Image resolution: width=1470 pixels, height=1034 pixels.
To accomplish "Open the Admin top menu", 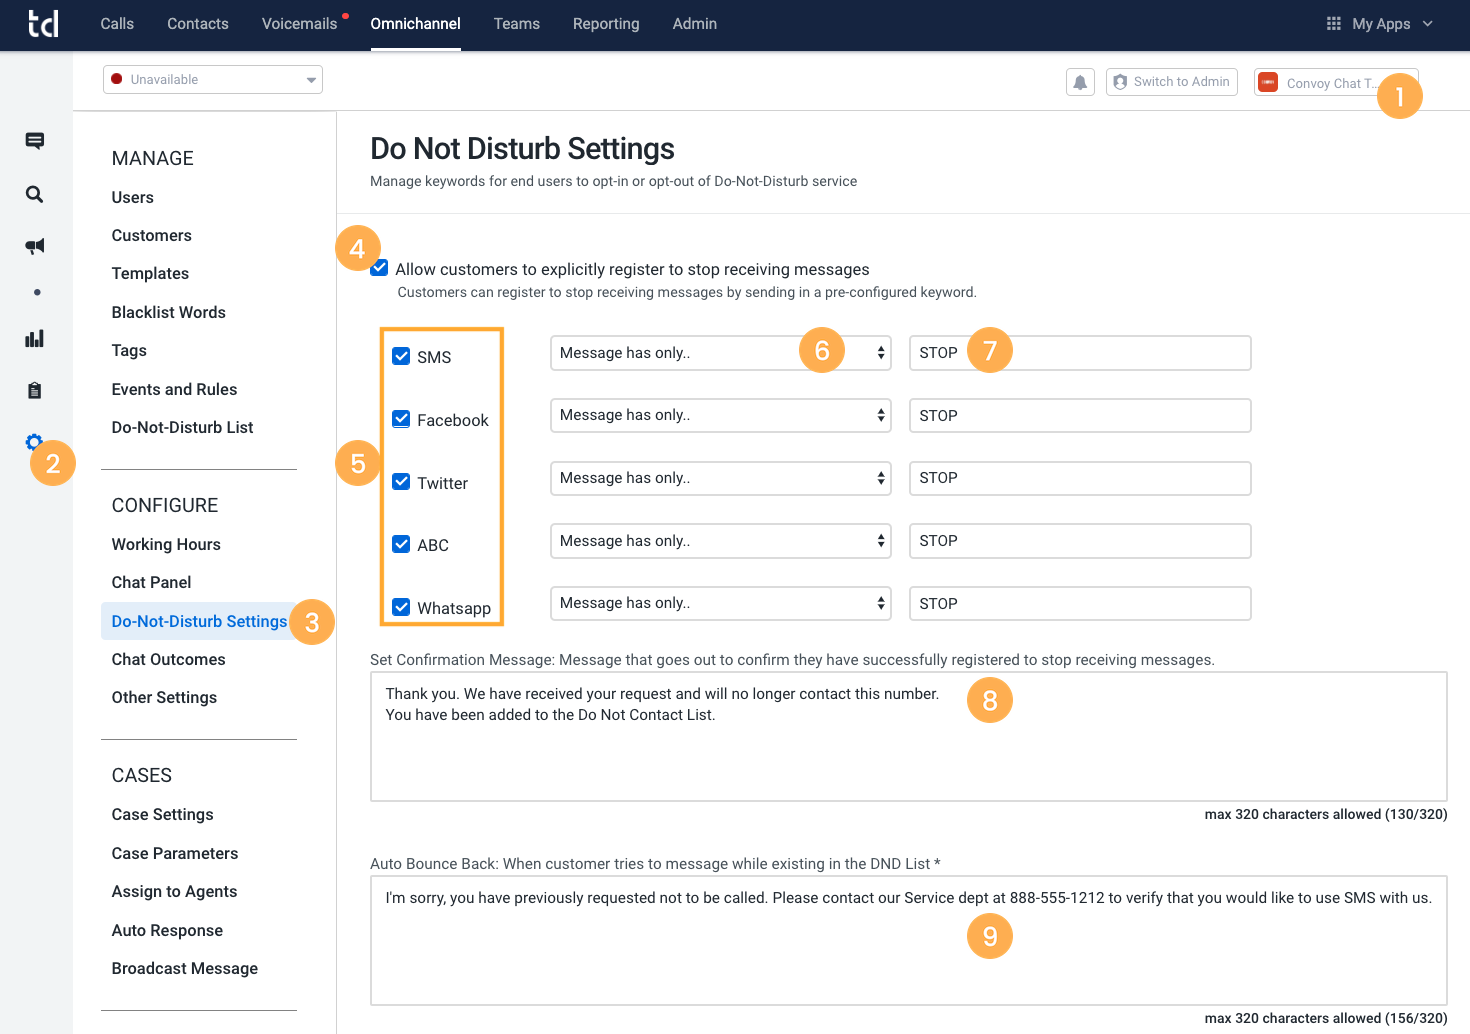I will point(695,24).
